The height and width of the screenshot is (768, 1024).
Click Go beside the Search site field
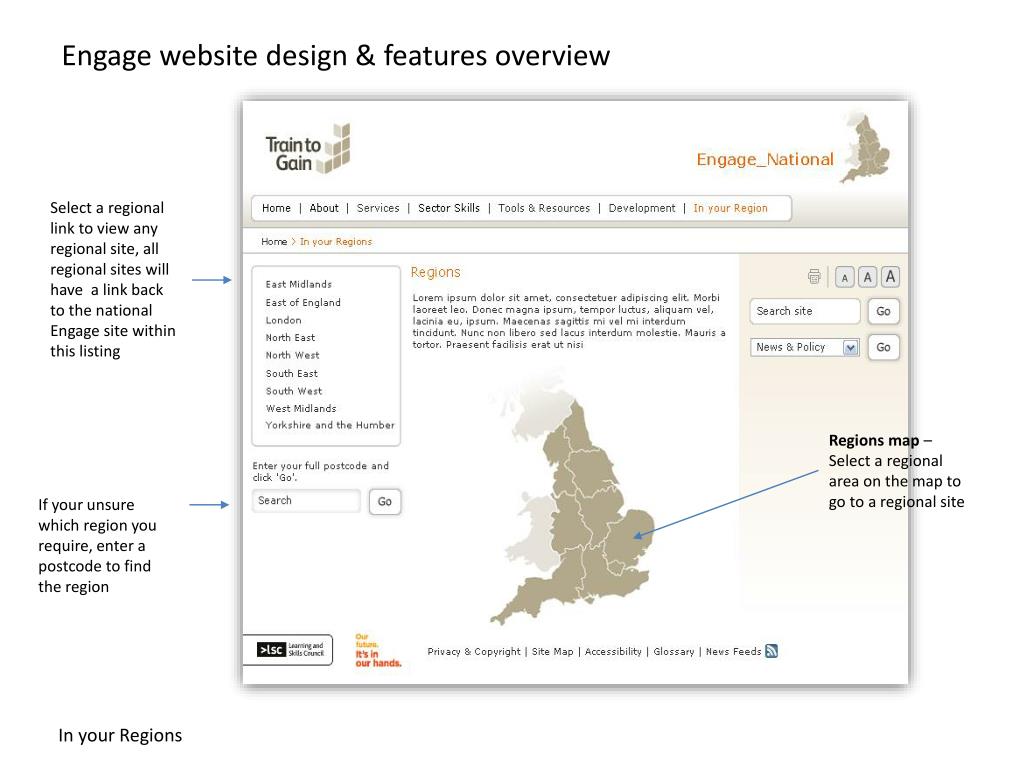click(883, 312)
